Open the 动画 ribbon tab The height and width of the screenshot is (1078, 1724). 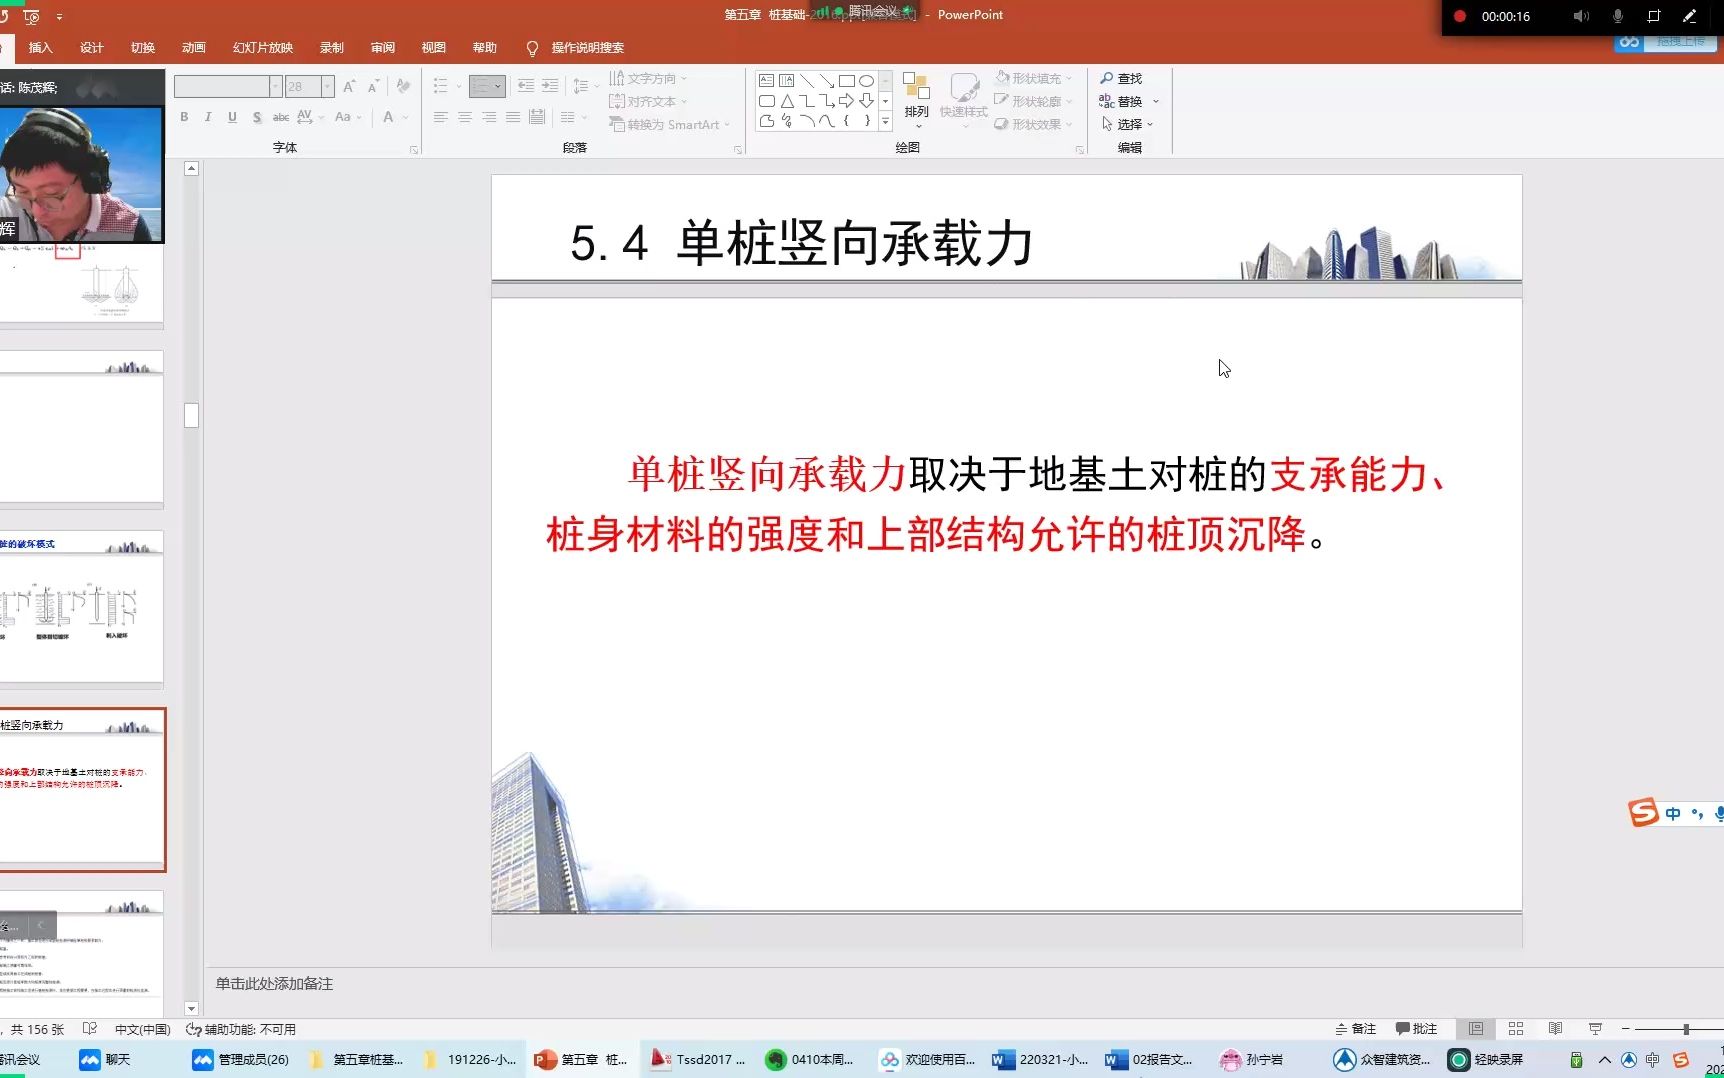point(194,48)
